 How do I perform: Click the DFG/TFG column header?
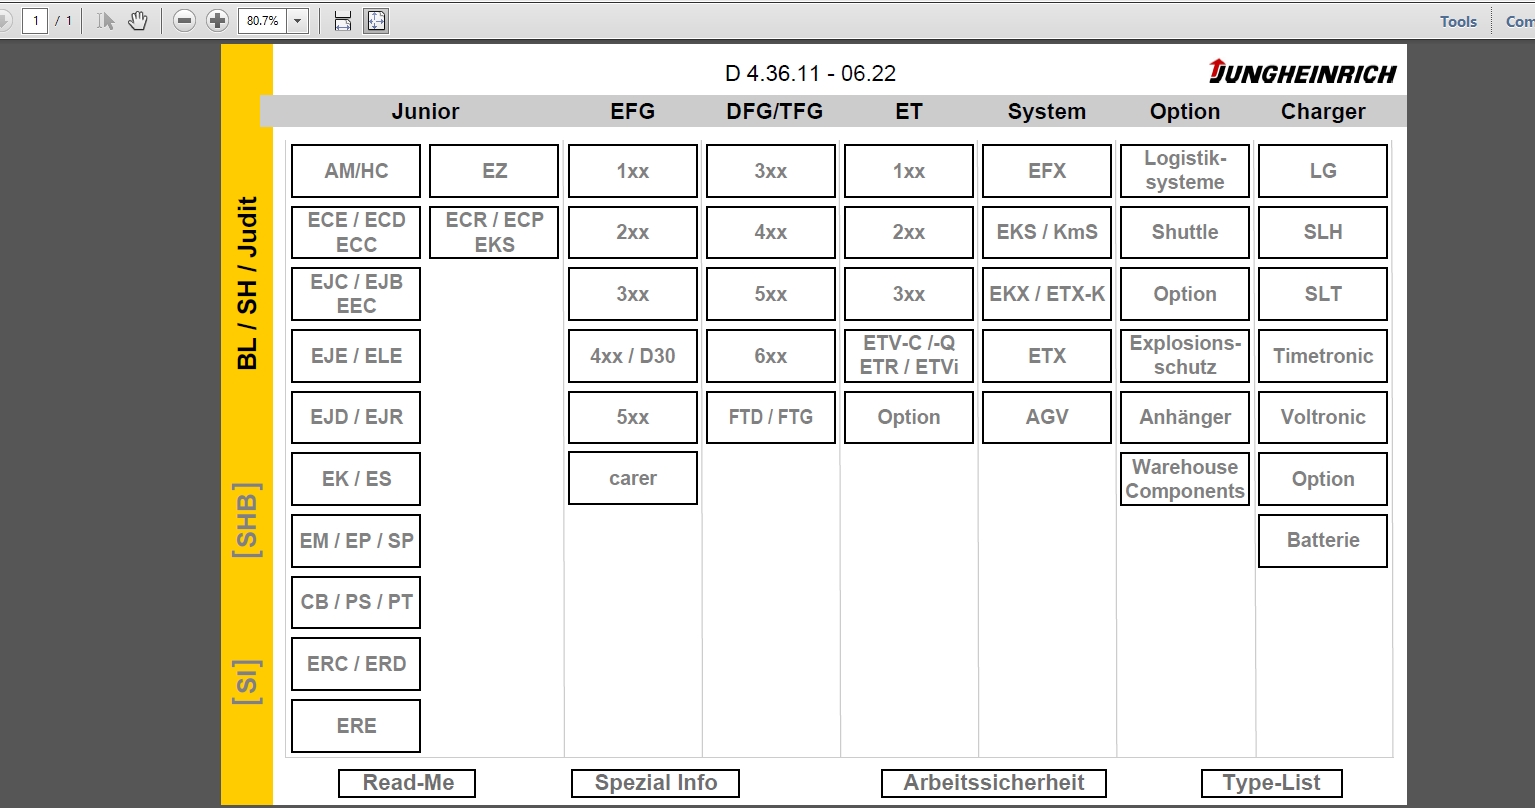[x=774, y=112]
